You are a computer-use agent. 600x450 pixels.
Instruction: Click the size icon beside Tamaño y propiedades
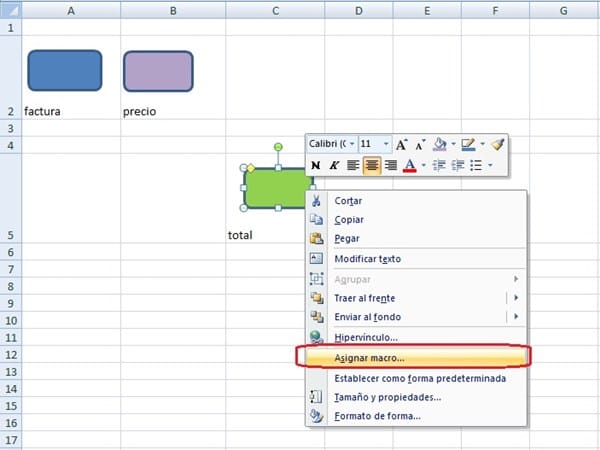point(316,397)
